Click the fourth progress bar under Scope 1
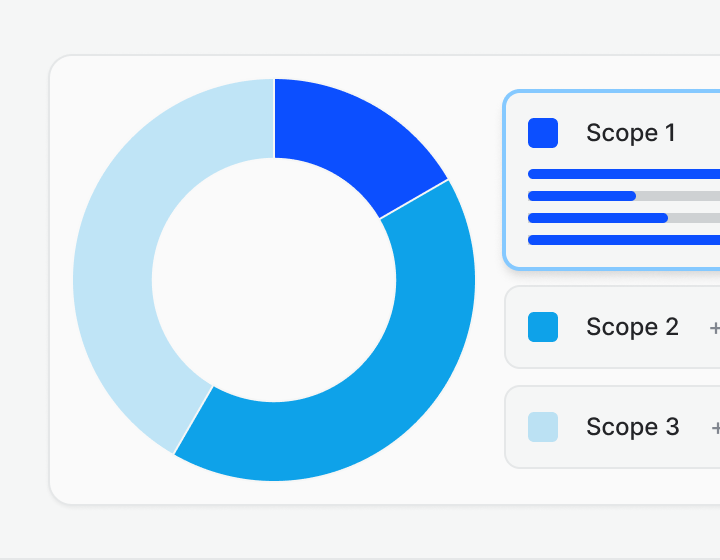Viewport: 720px width, 560px height. coord(620,240)
